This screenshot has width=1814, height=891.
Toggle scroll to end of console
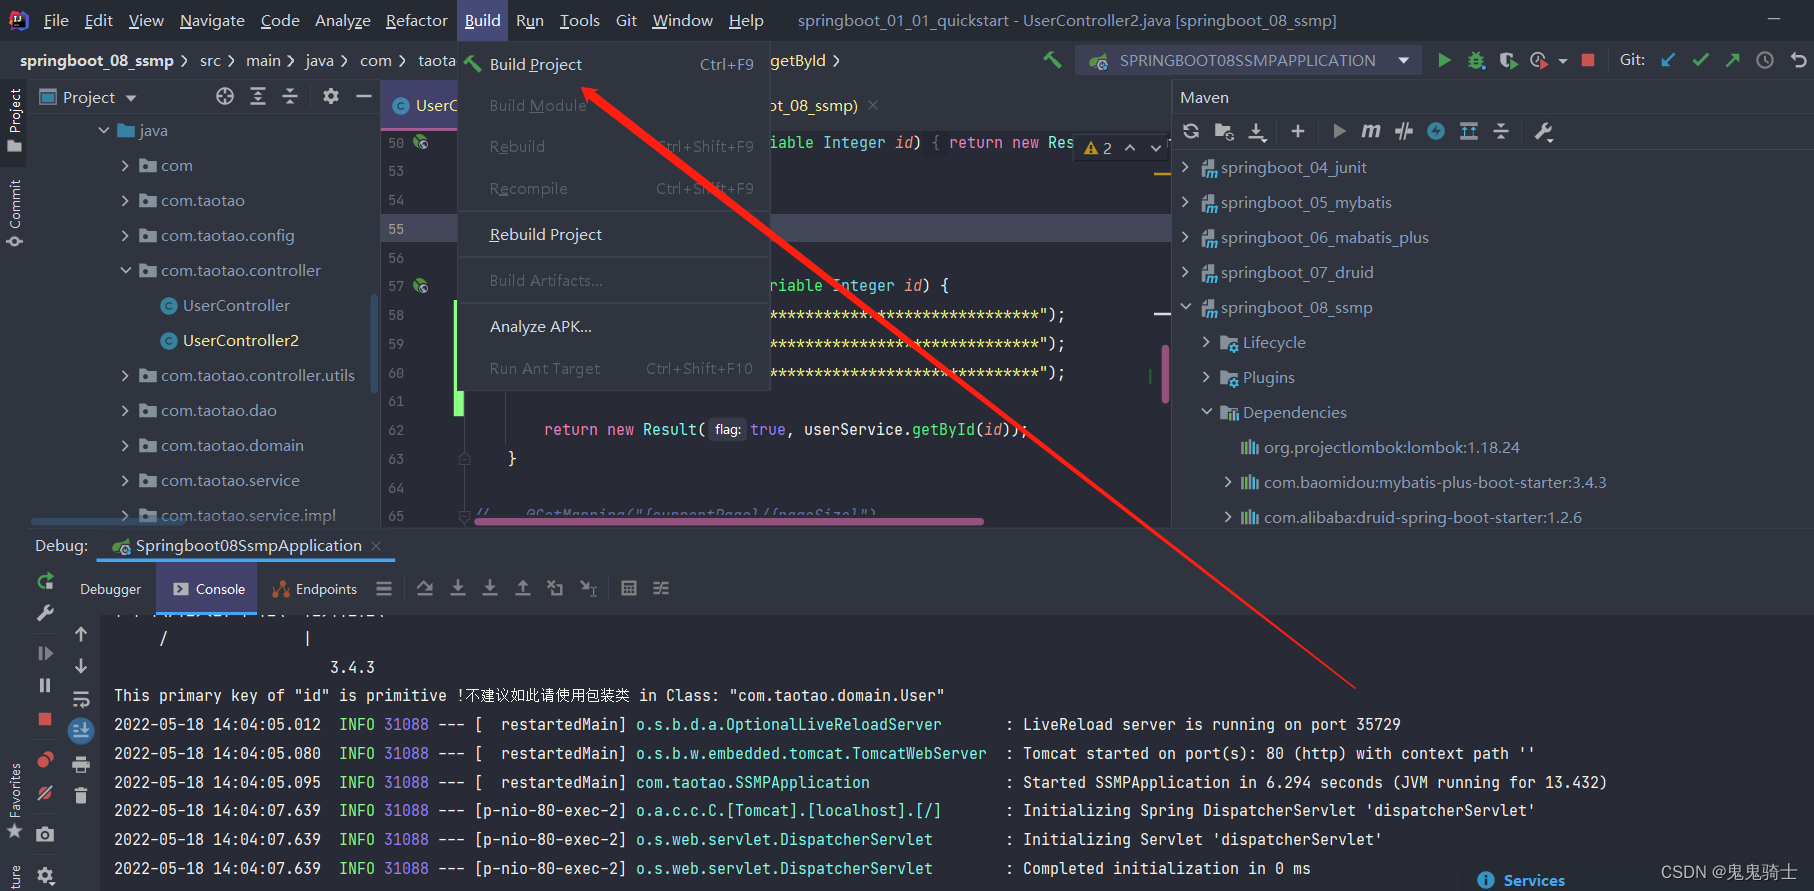[81, 731]
